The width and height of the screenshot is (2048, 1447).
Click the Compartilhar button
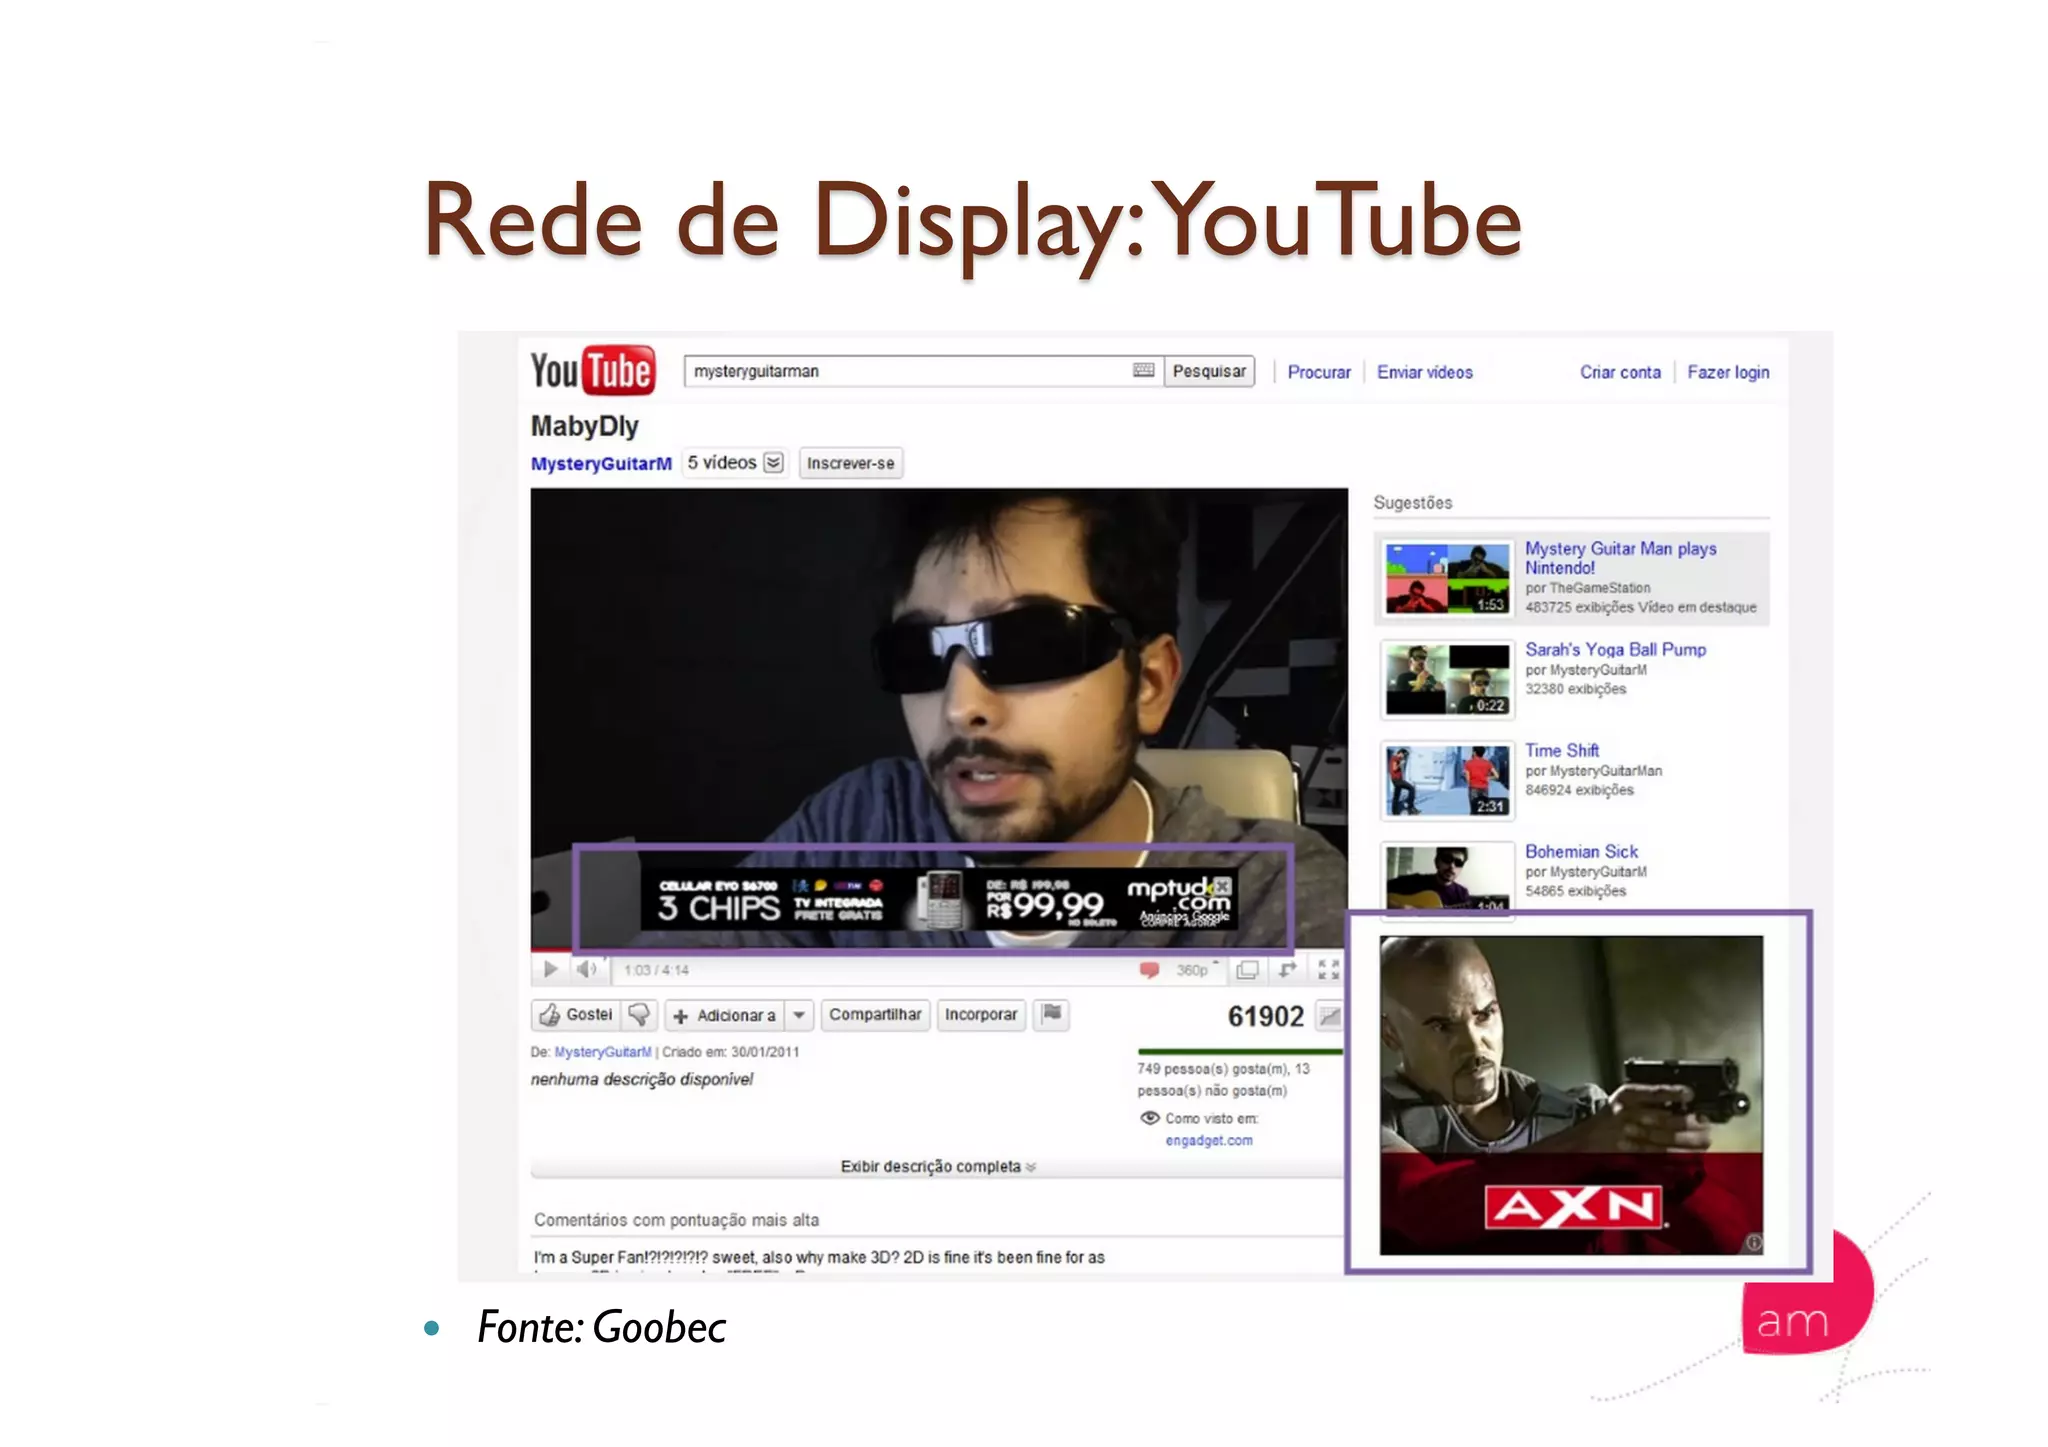875,1014
